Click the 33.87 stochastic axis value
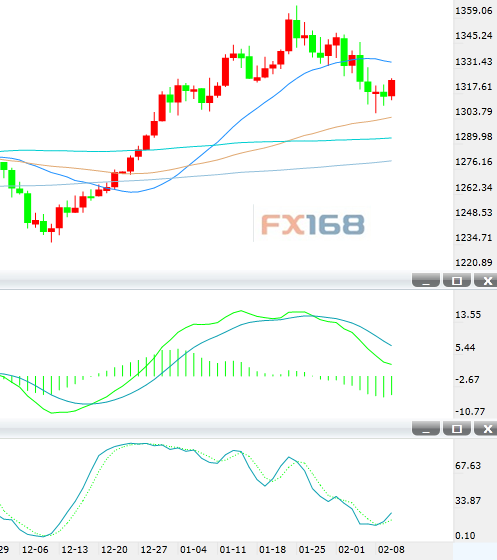The height and width of the screenshot is (560, 497). coord(468,501)
